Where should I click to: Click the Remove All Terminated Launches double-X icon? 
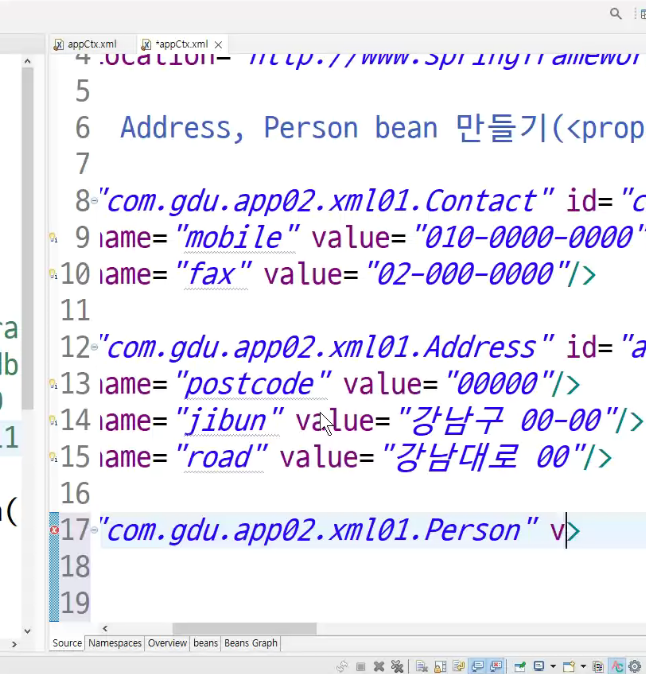click(x=397, y=667)
